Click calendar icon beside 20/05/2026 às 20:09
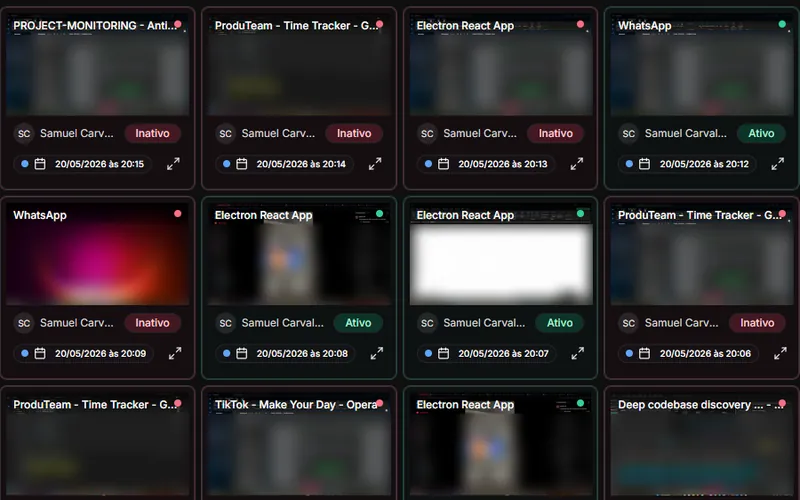The height and width of the screenshot is (500, 800). [x=40, y=353]
